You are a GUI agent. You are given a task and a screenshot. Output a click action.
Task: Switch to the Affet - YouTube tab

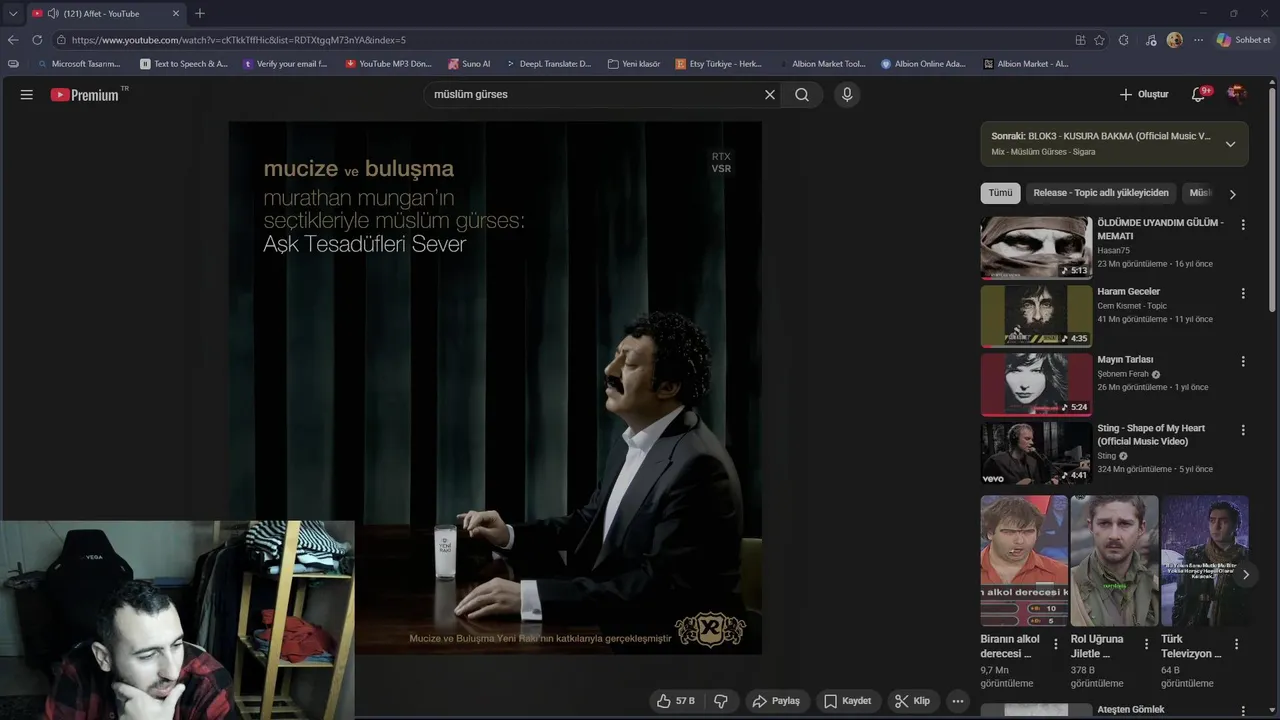tap(105, 14)
